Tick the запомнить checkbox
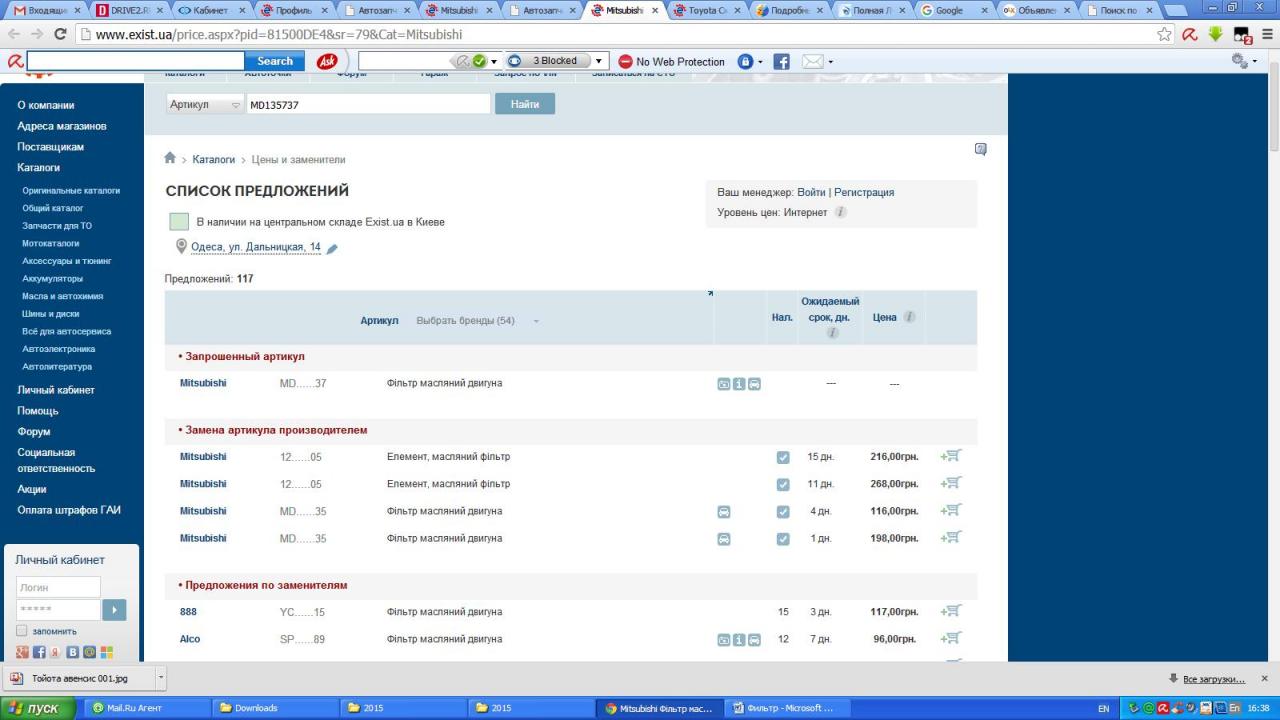The width and height of the screenshot is (1280, 720). (22, 631)
